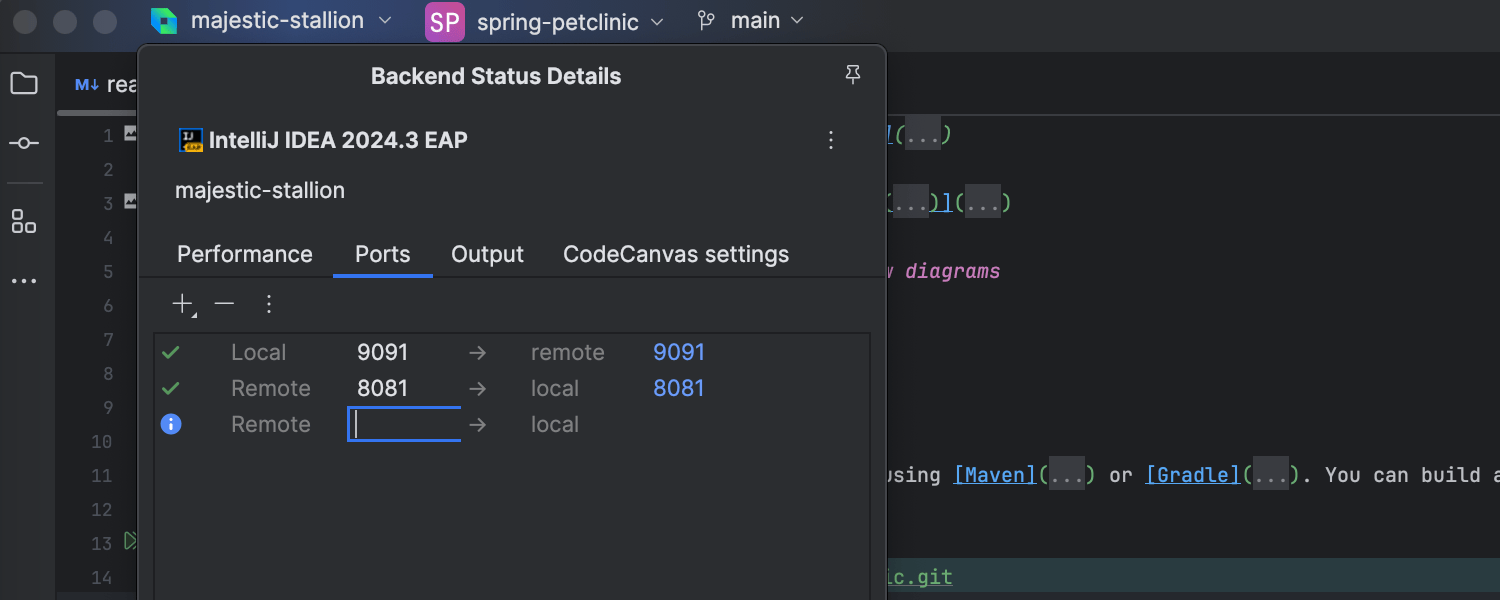Open remote port 9091 link
Viewport: 1500px width, 600px height.
click(x=679, y=352)
